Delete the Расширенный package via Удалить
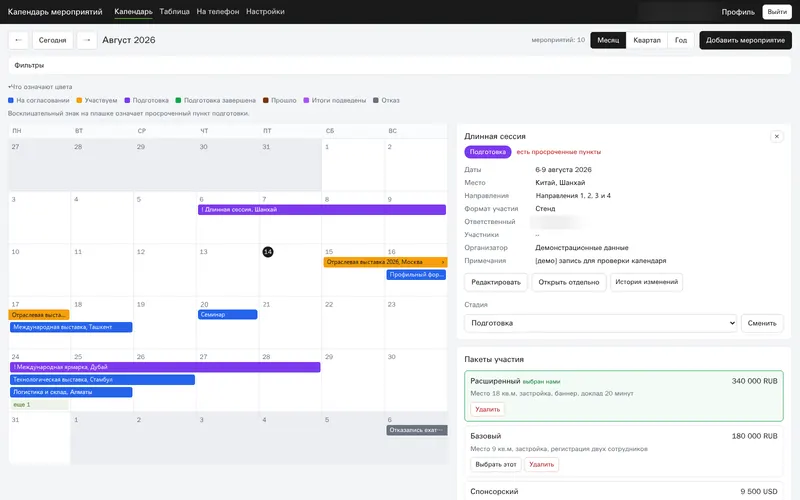The width and height of the screenshot is (800, 500). click(x=488, y=409)
